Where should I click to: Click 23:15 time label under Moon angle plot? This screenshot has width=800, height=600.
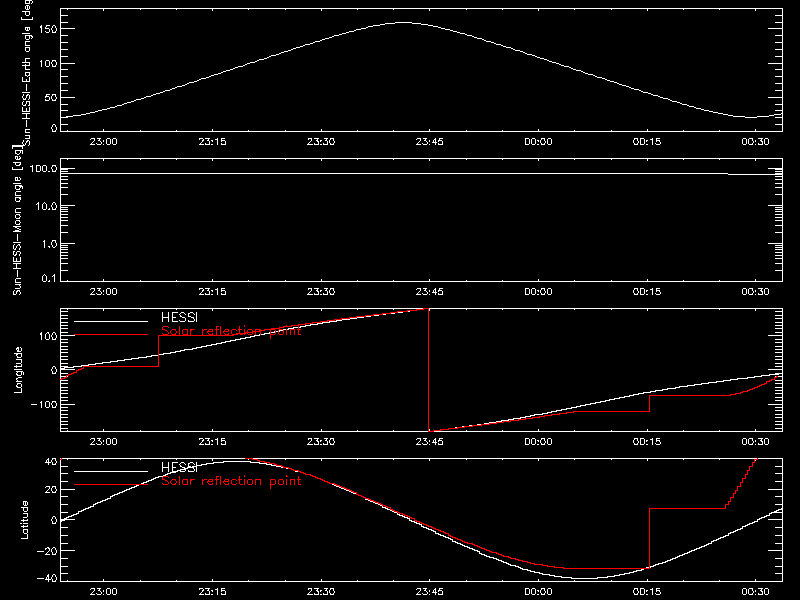coord(212,292)
